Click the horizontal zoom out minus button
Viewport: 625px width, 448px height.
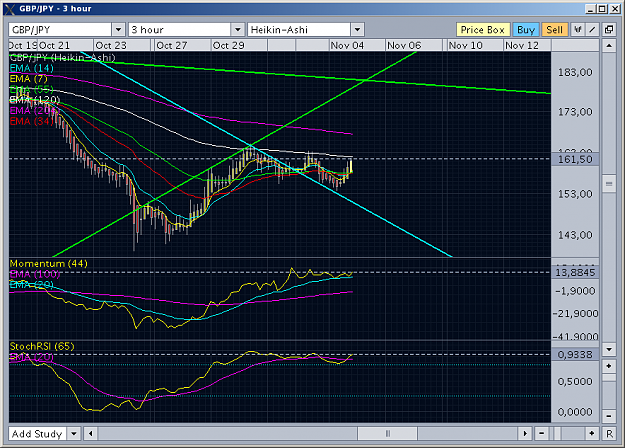(541, 433)
